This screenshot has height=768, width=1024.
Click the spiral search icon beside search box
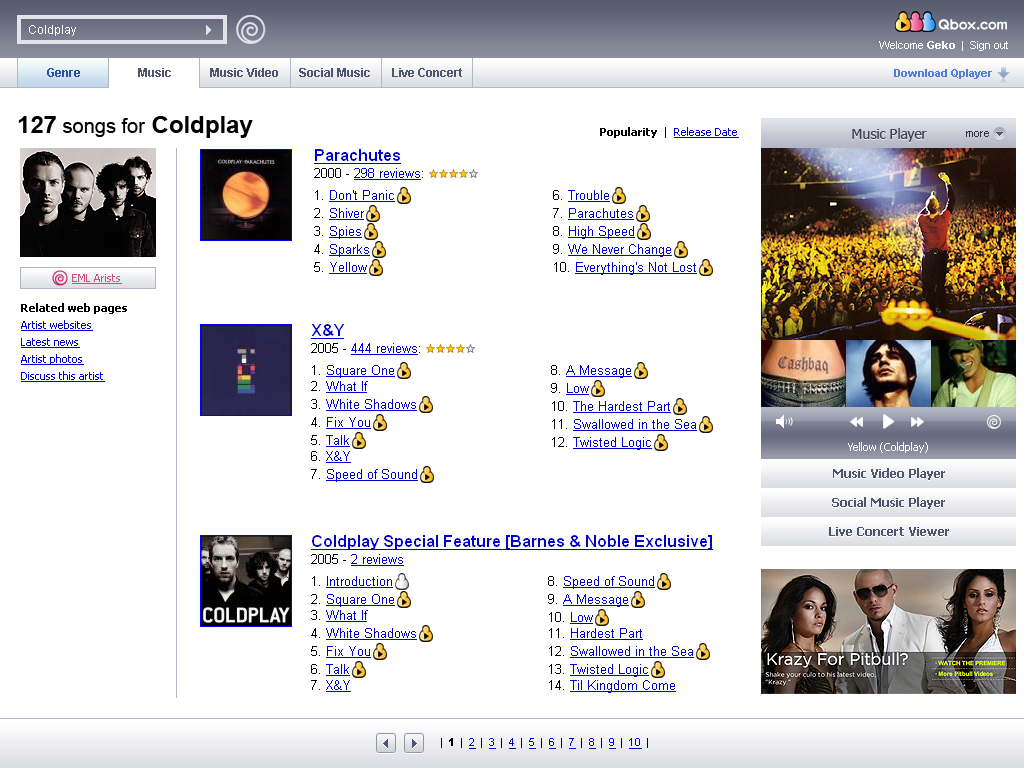click(251, 29)
